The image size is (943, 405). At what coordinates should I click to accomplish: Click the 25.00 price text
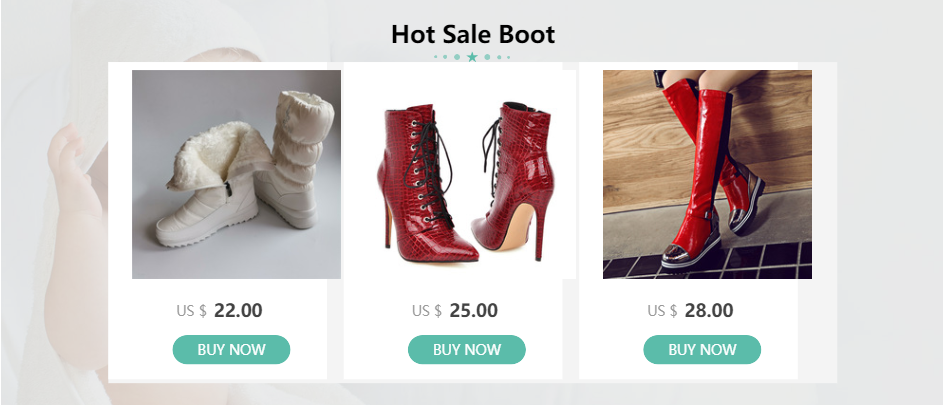(x=473, y=311)
